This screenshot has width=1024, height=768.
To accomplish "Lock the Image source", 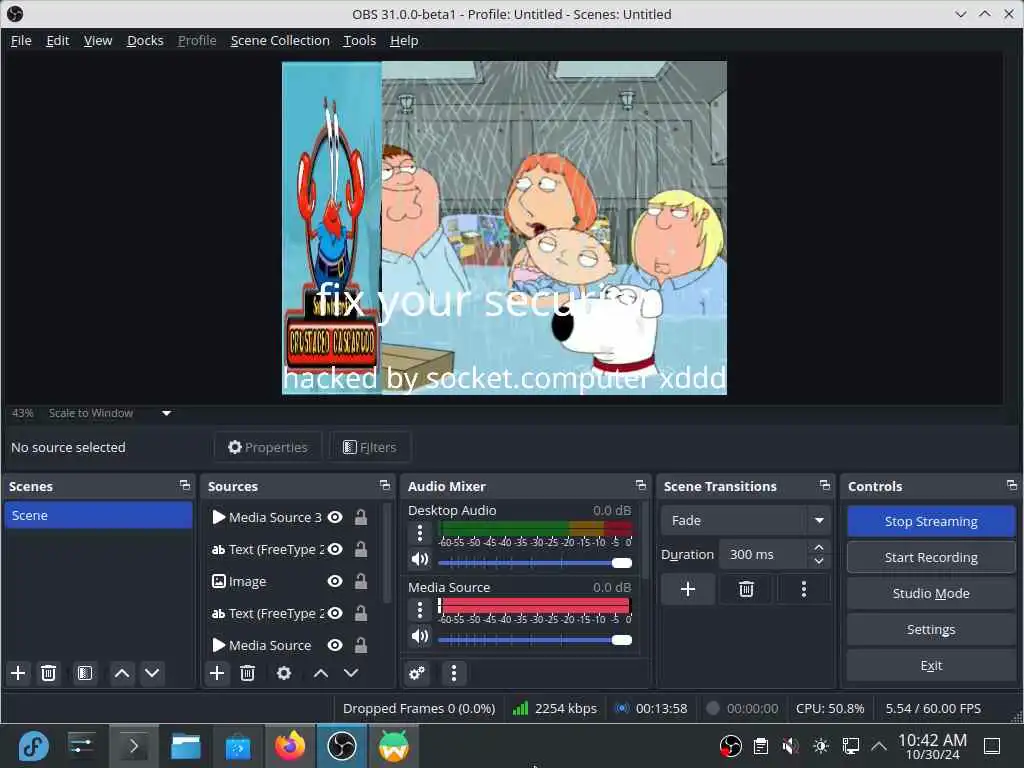I will tap(360, 581).
